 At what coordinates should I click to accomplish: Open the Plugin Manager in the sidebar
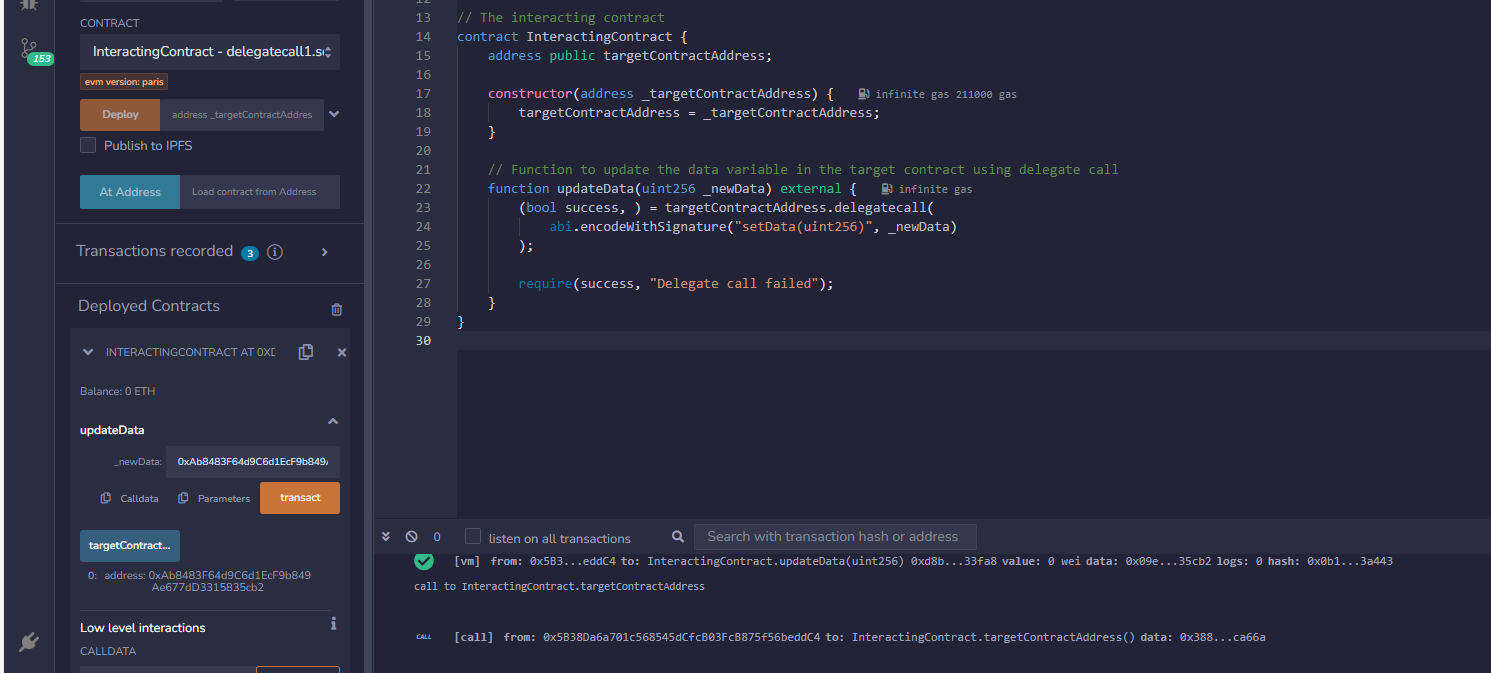click(x=29, y=643)
